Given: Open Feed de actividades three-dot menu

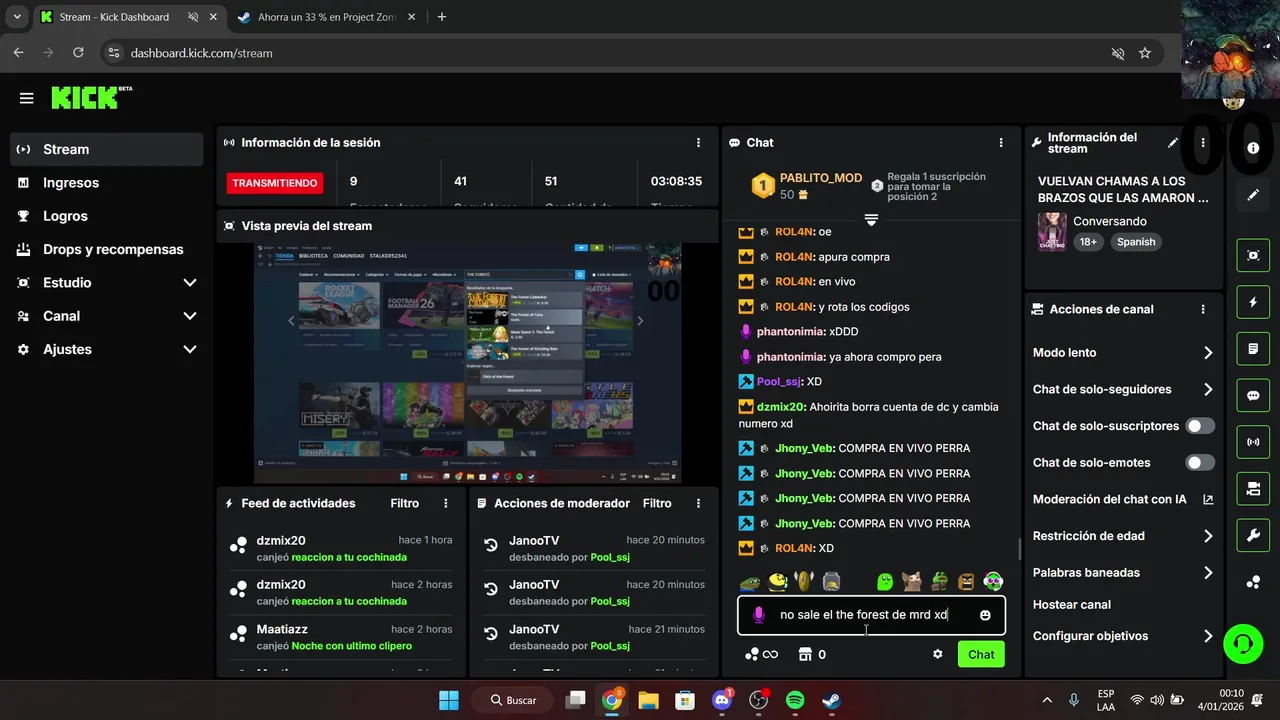Looking at the screenshot, I should coord(446,503).
